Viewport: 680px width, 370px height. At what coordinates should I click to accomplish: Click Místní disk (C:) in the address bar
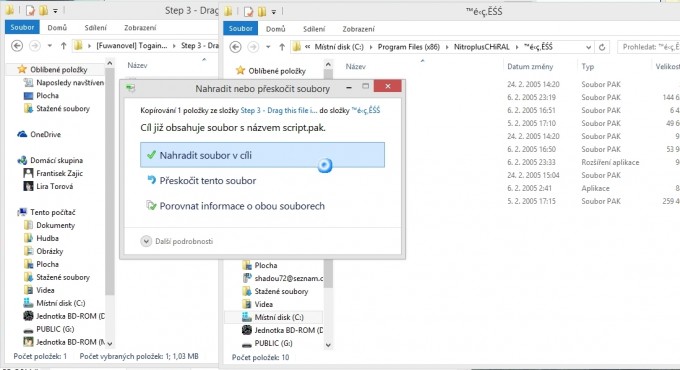[x=339, y=47]
